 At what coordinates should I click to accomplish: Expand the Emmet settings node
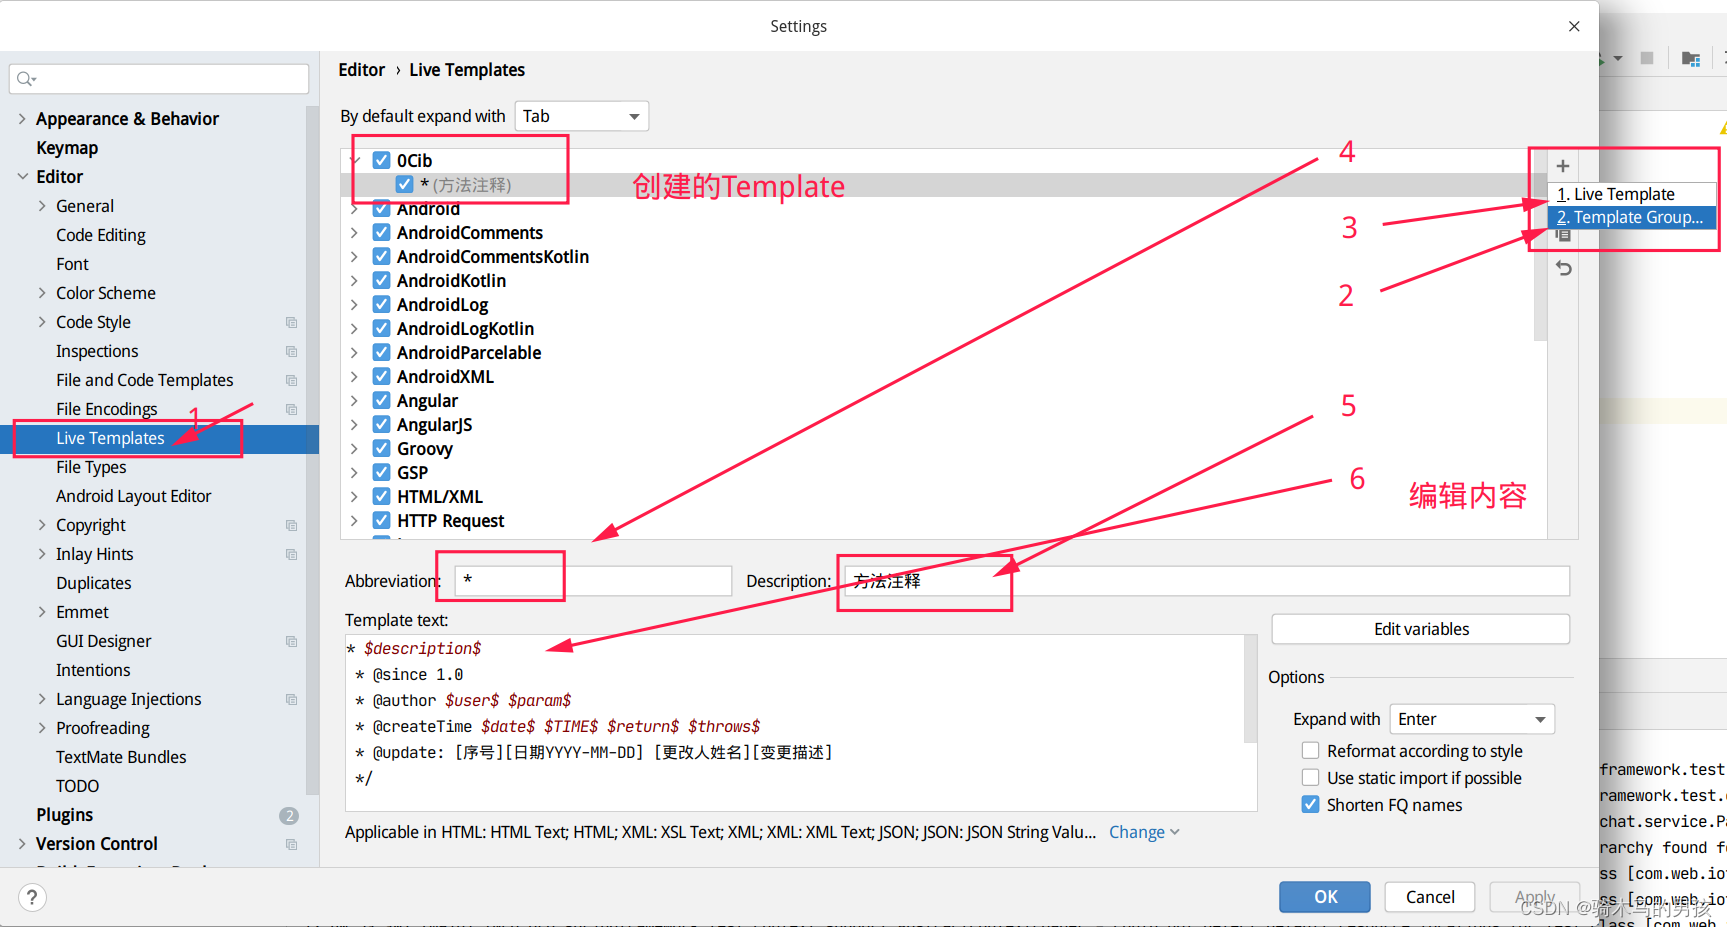coord(42,612)
